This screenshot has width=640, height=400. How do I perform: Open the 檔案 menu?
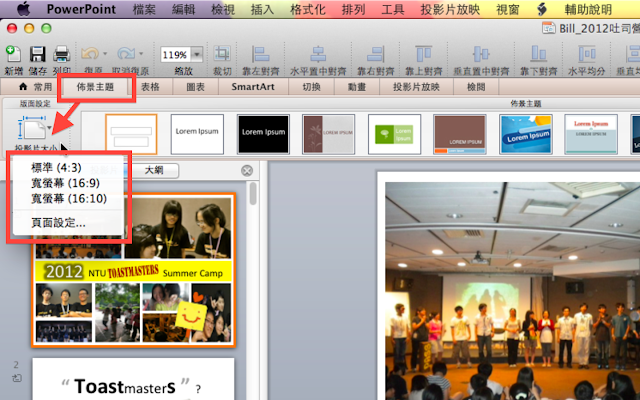(144, 9)
